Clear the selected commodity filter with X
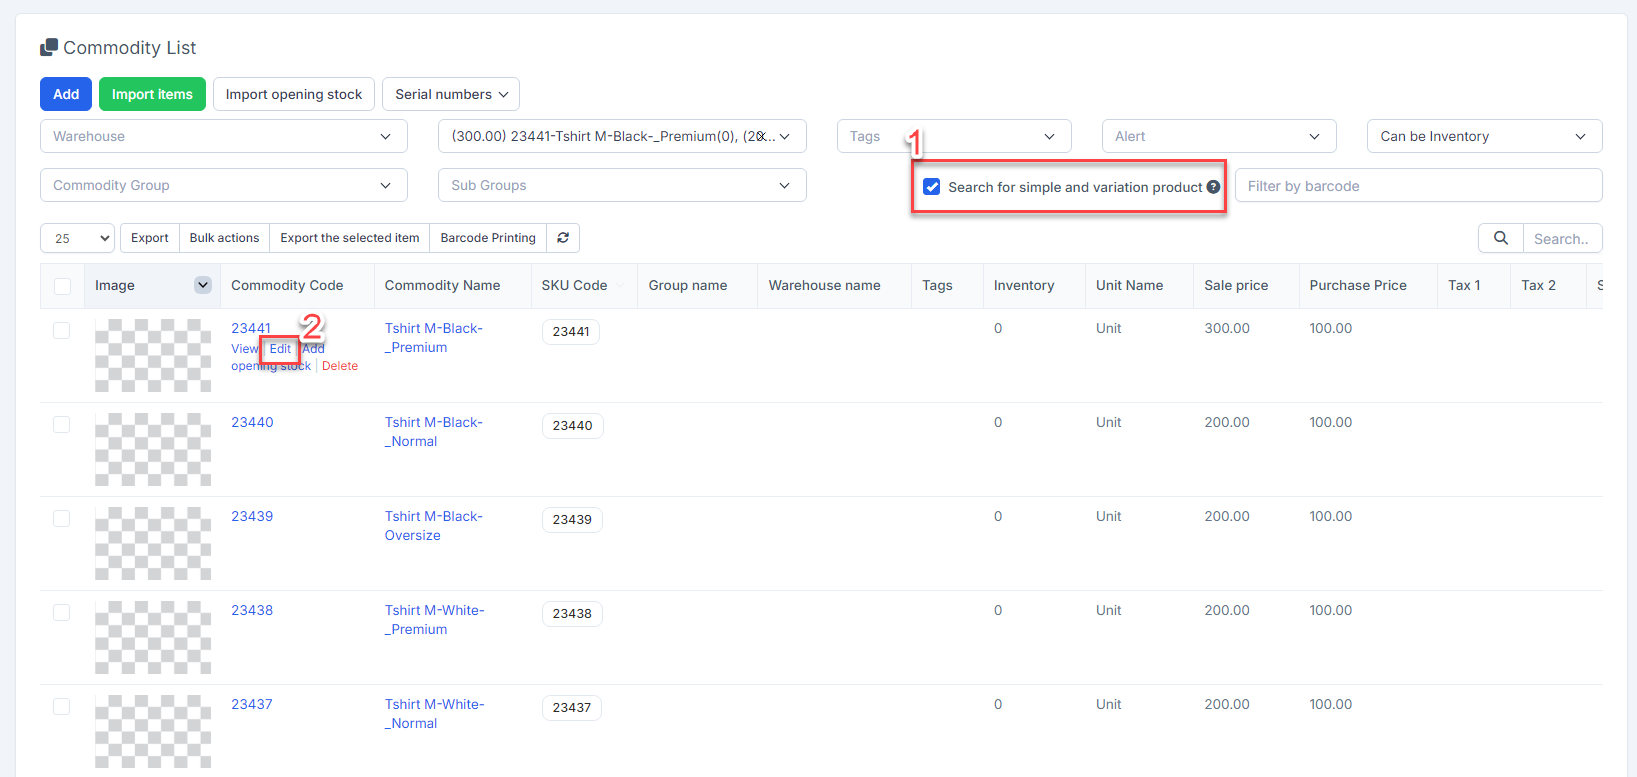Image resolution: width=1637 pixels, height=777 pixels. pyautogui.click(x=761, y=136)
